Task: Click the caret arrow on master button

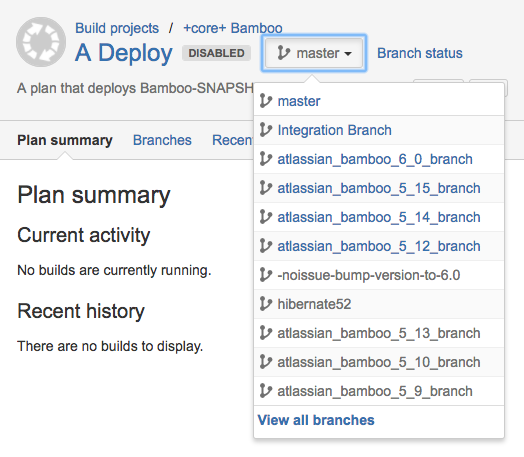Action: [x=348, y=54]
